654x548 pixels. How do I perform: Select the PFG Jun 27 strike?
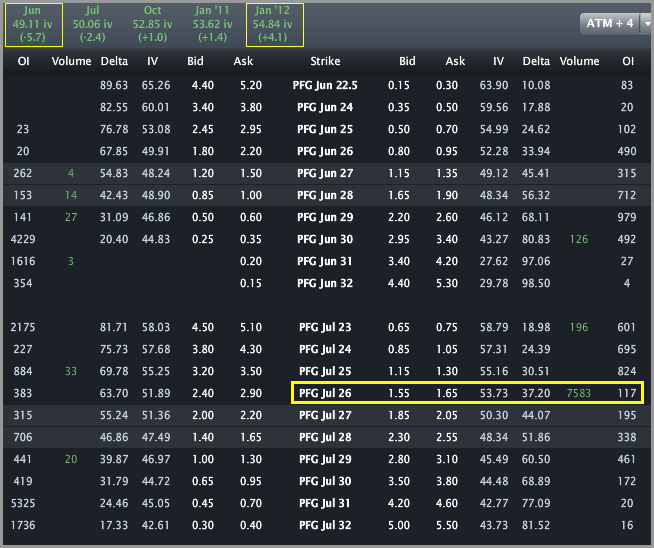[325, 173]
